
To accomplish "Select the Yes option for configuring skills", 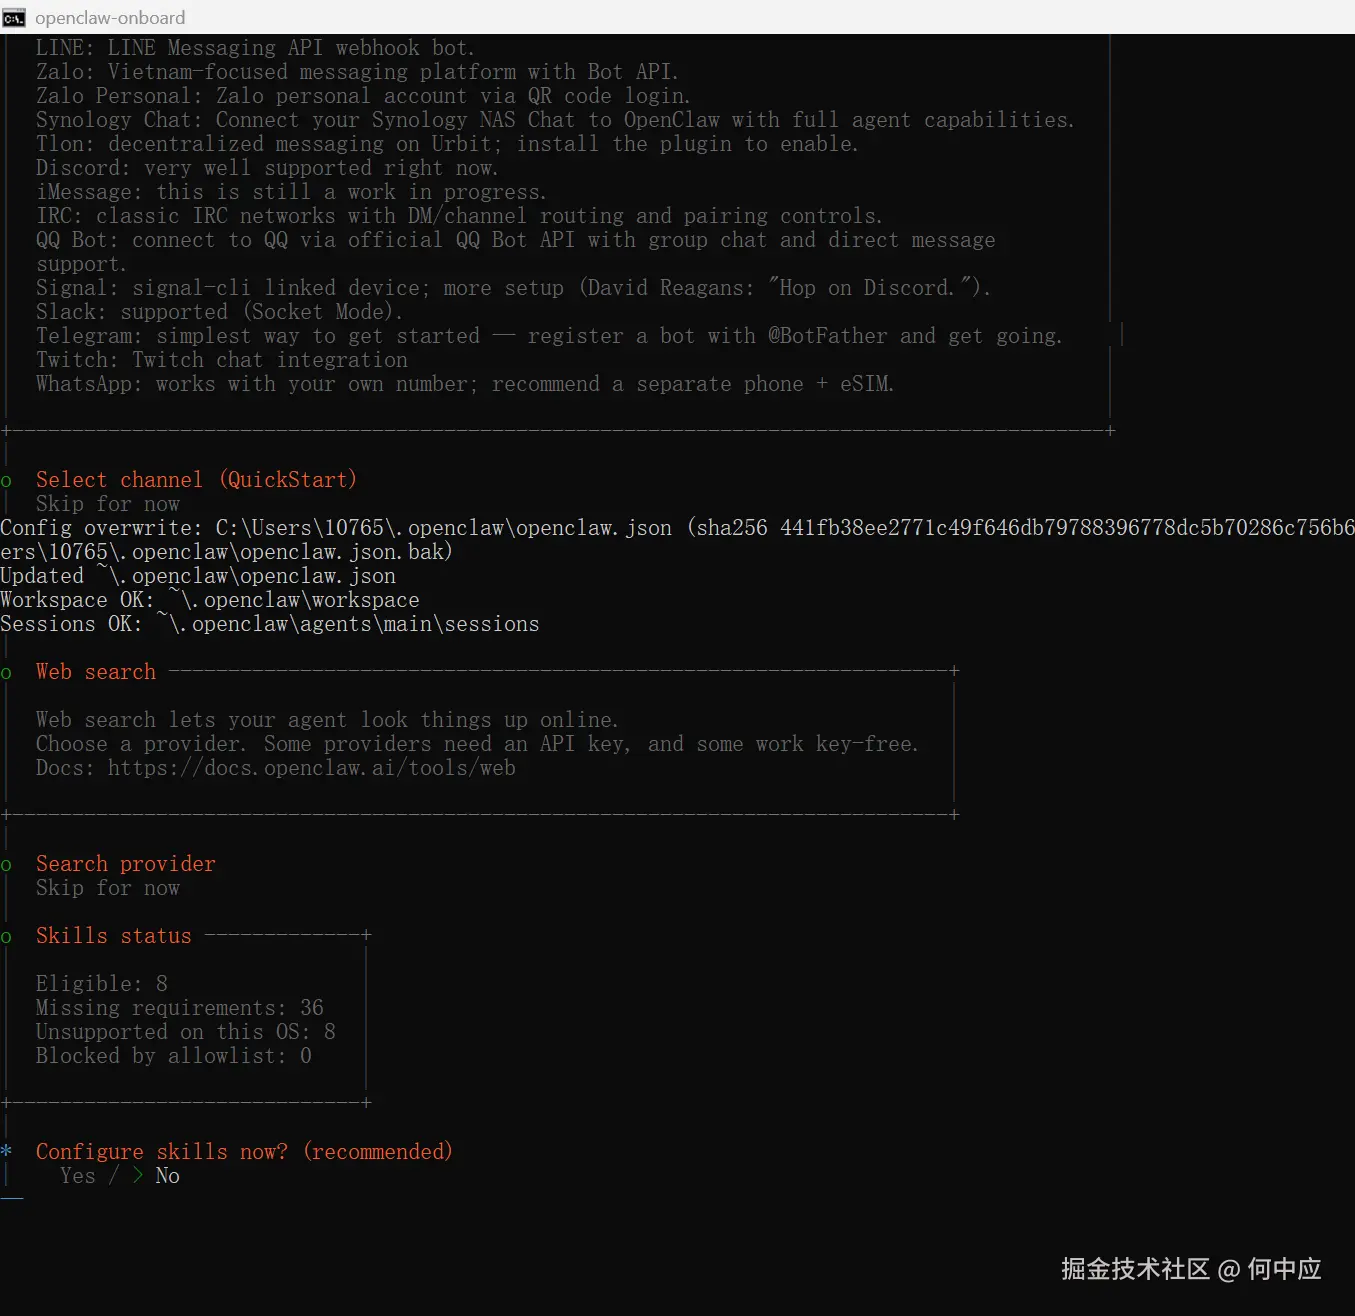I will tap(78, 1176).
